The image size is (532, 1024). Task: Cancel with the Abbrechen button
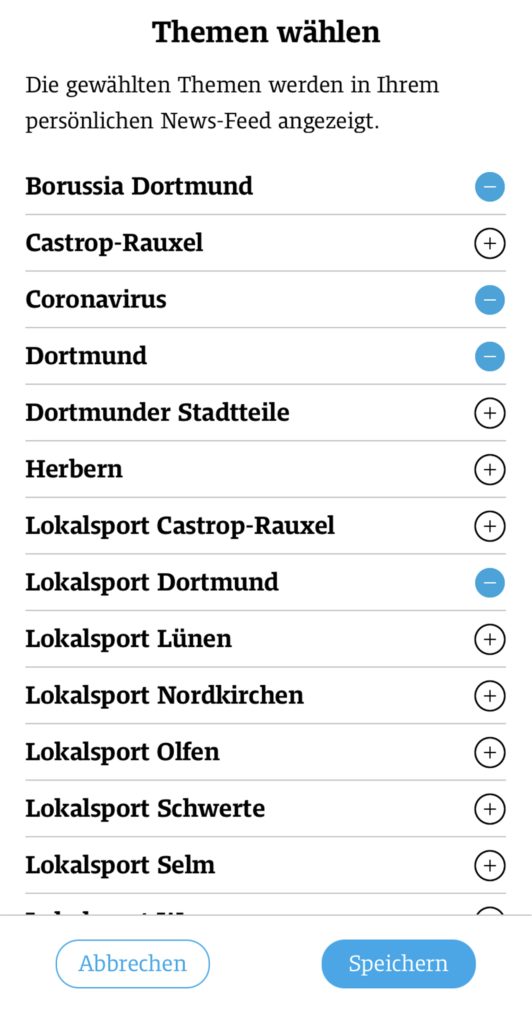pos(133,964)
